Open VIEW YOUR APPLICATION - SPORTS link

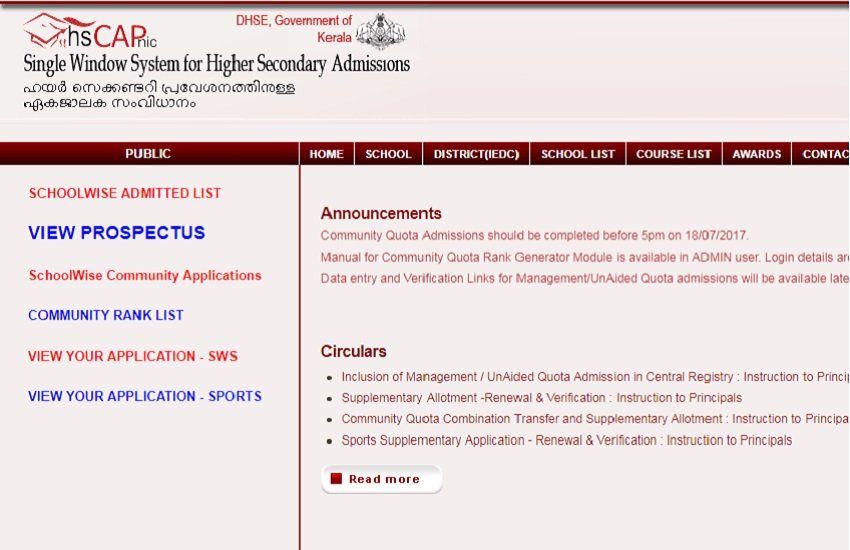click(145, 396)
